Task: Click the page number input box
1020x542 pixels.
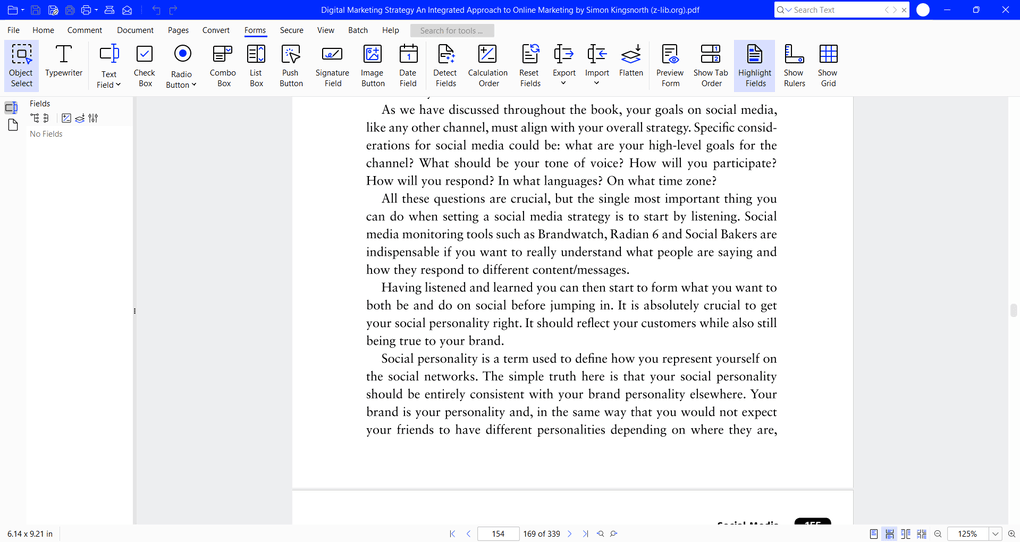Action: click(x=498, y=534)
